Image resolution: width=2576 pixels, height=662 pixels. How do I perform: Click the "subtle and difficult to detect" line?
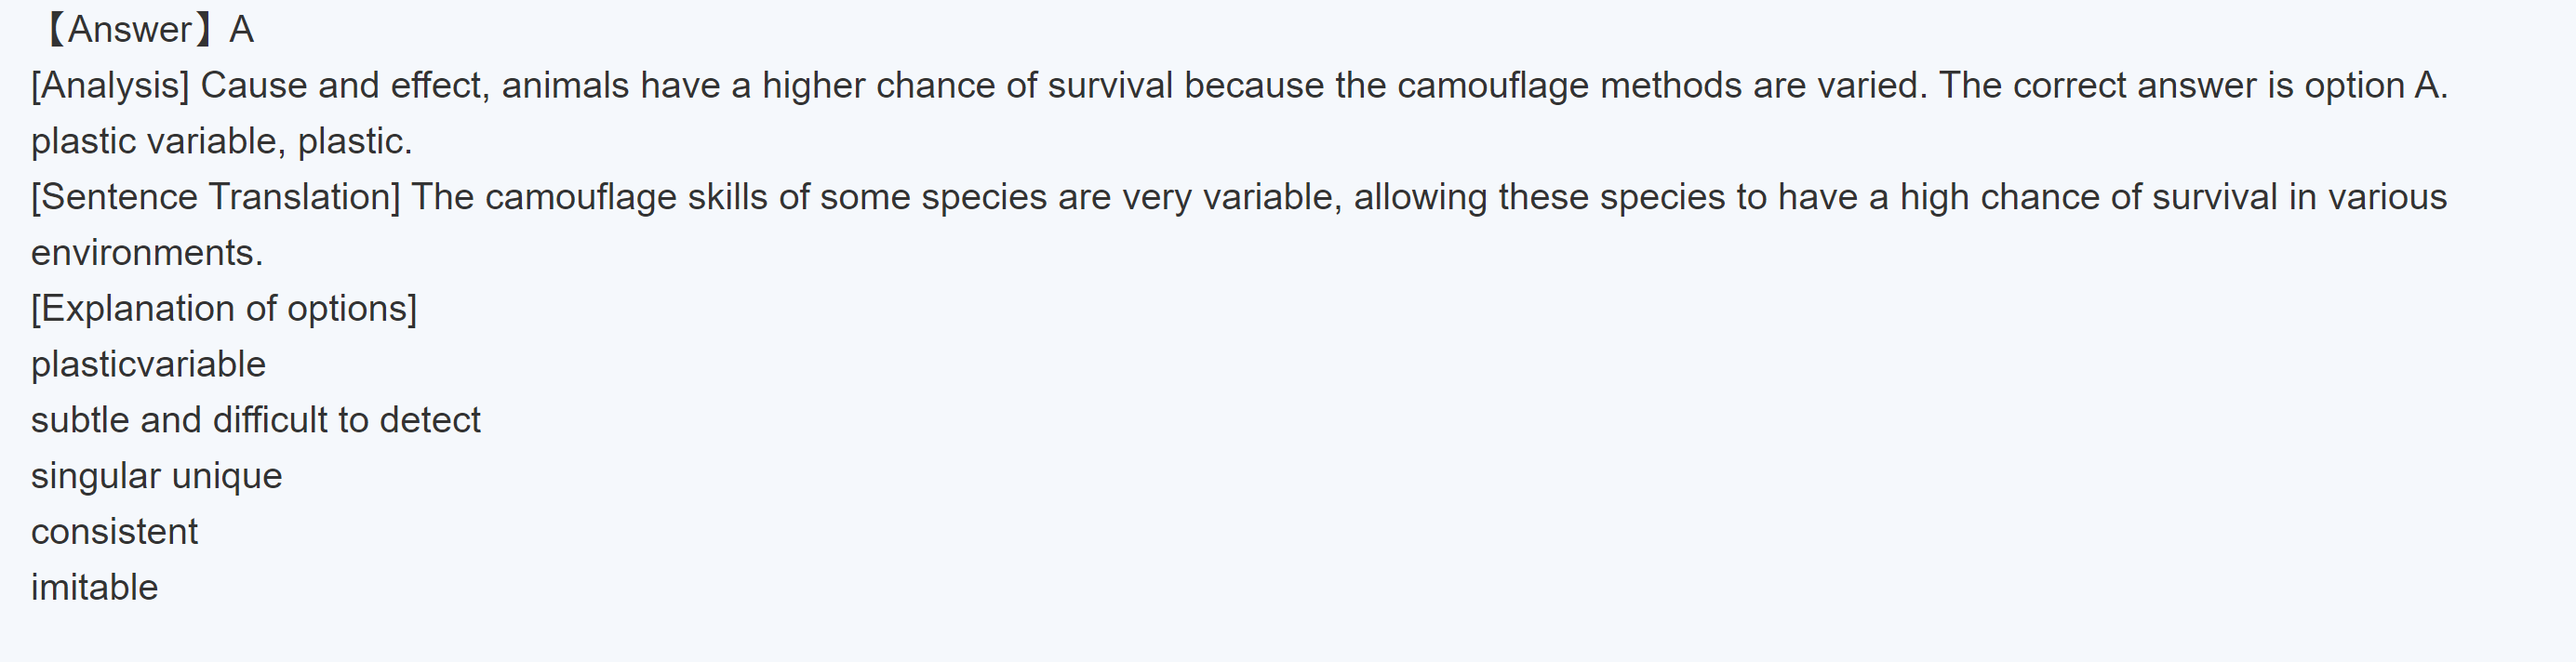tap(255, 420)
